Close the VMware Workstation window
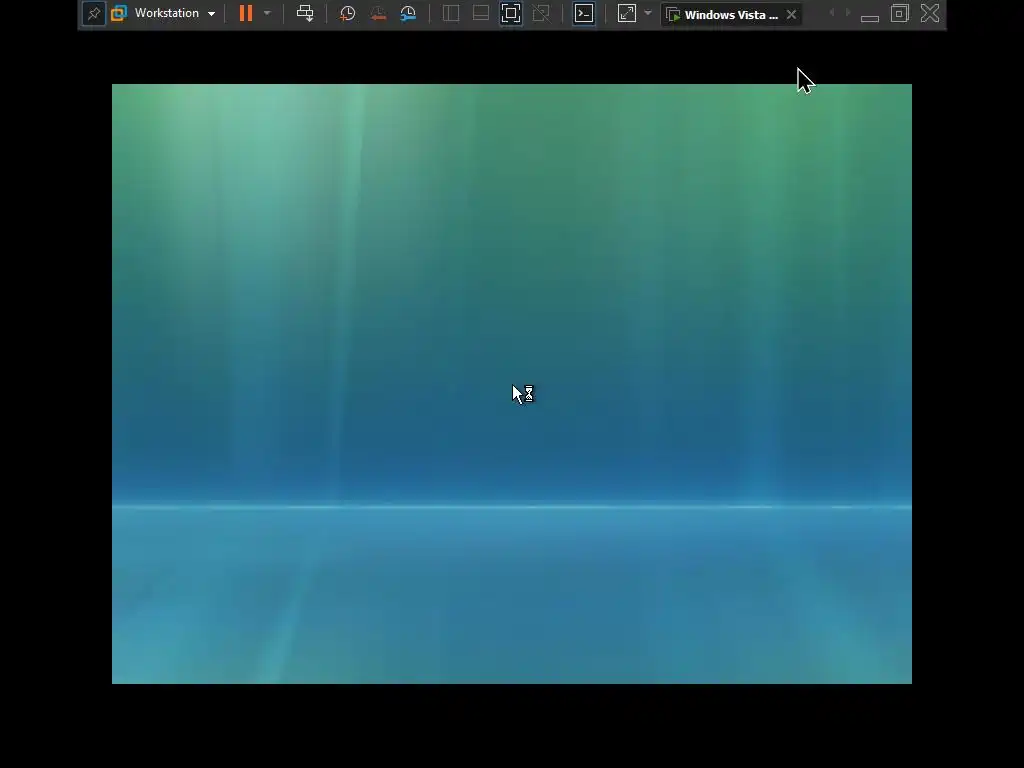1024x768 pixels. [x=930, y=13]
